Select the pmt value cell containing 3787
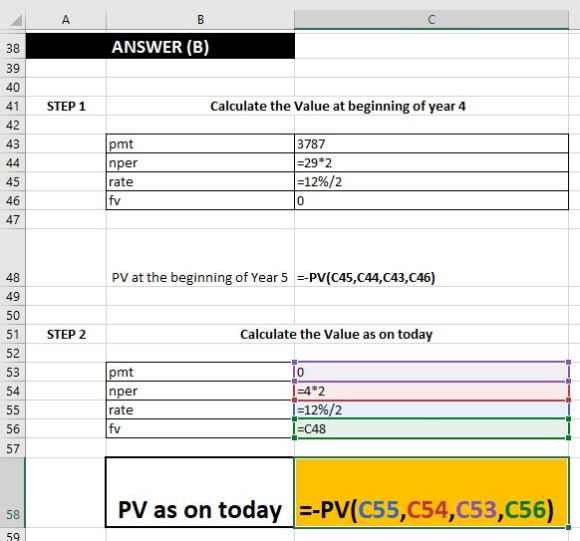This screenshot has height=541, width=580. pos(431,144)
